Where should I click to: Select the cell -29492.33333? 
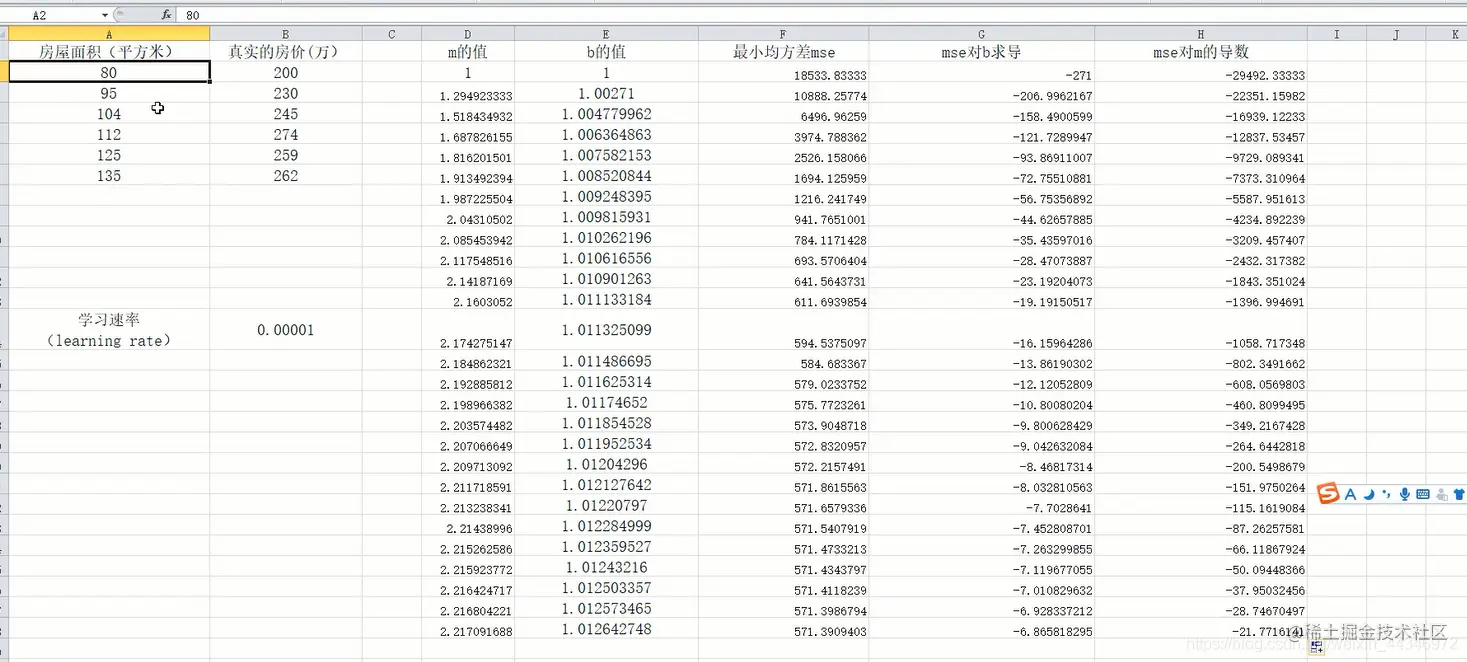[1201, 74]
